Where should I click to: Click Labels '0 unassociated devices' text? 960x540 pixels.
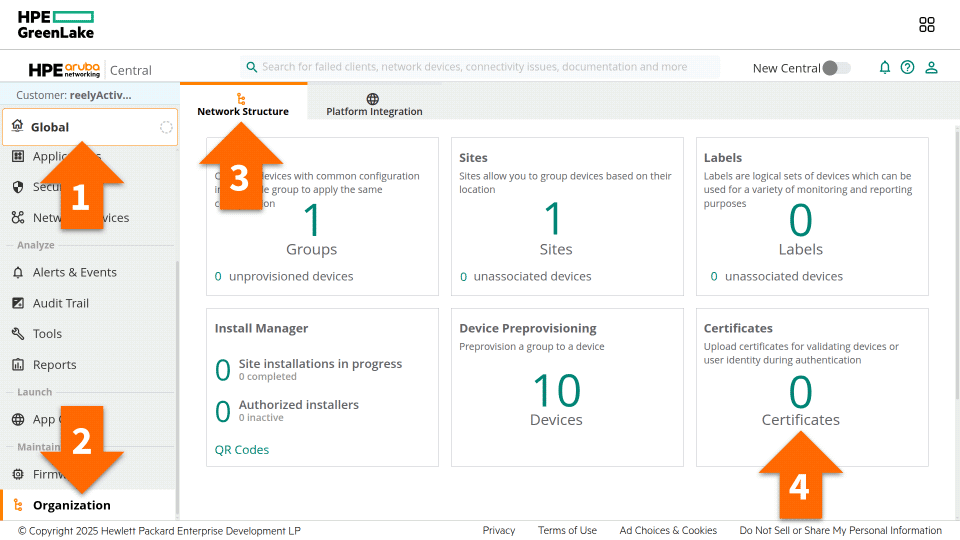pos(776,276)
